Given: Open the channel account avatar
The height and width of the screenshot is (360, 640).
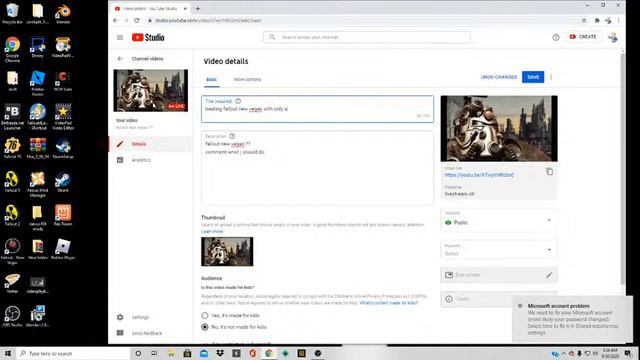Looking at the screenshot, I should pyautogui.click(x=613, y=37).
